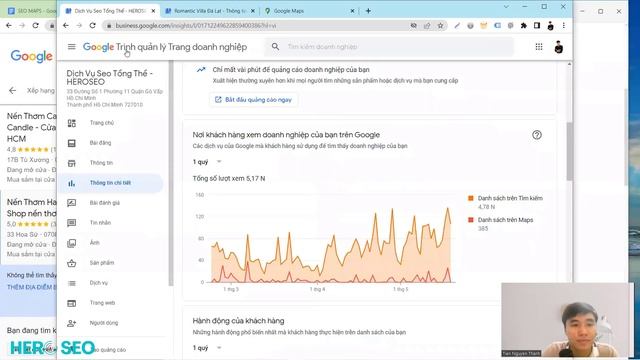This screenshot has height=360, width=640.
Task: Open Chrome's three-dot menu
Action: [x=564, y=25]
